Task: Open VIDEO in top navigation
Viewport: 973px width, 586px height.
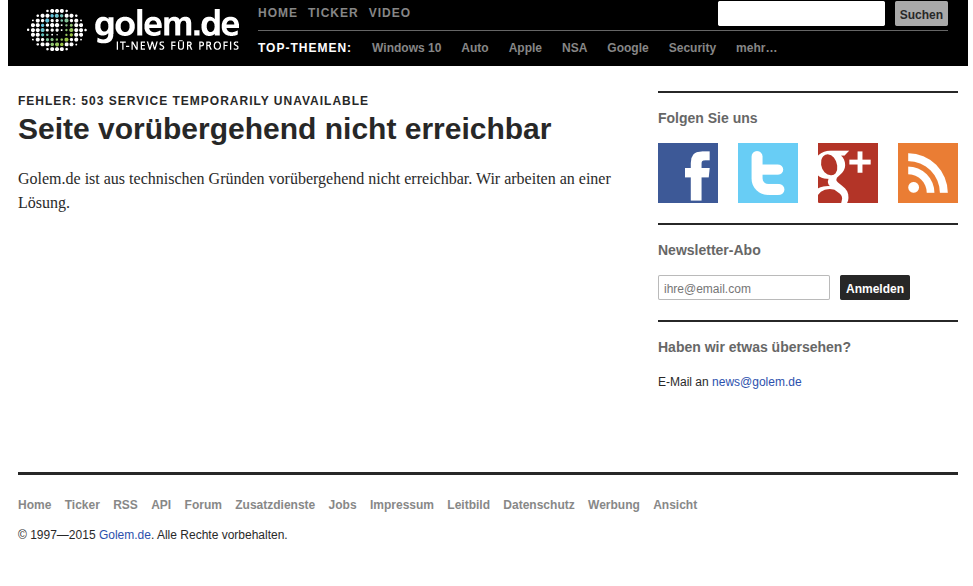Action: tap(389, 12)
